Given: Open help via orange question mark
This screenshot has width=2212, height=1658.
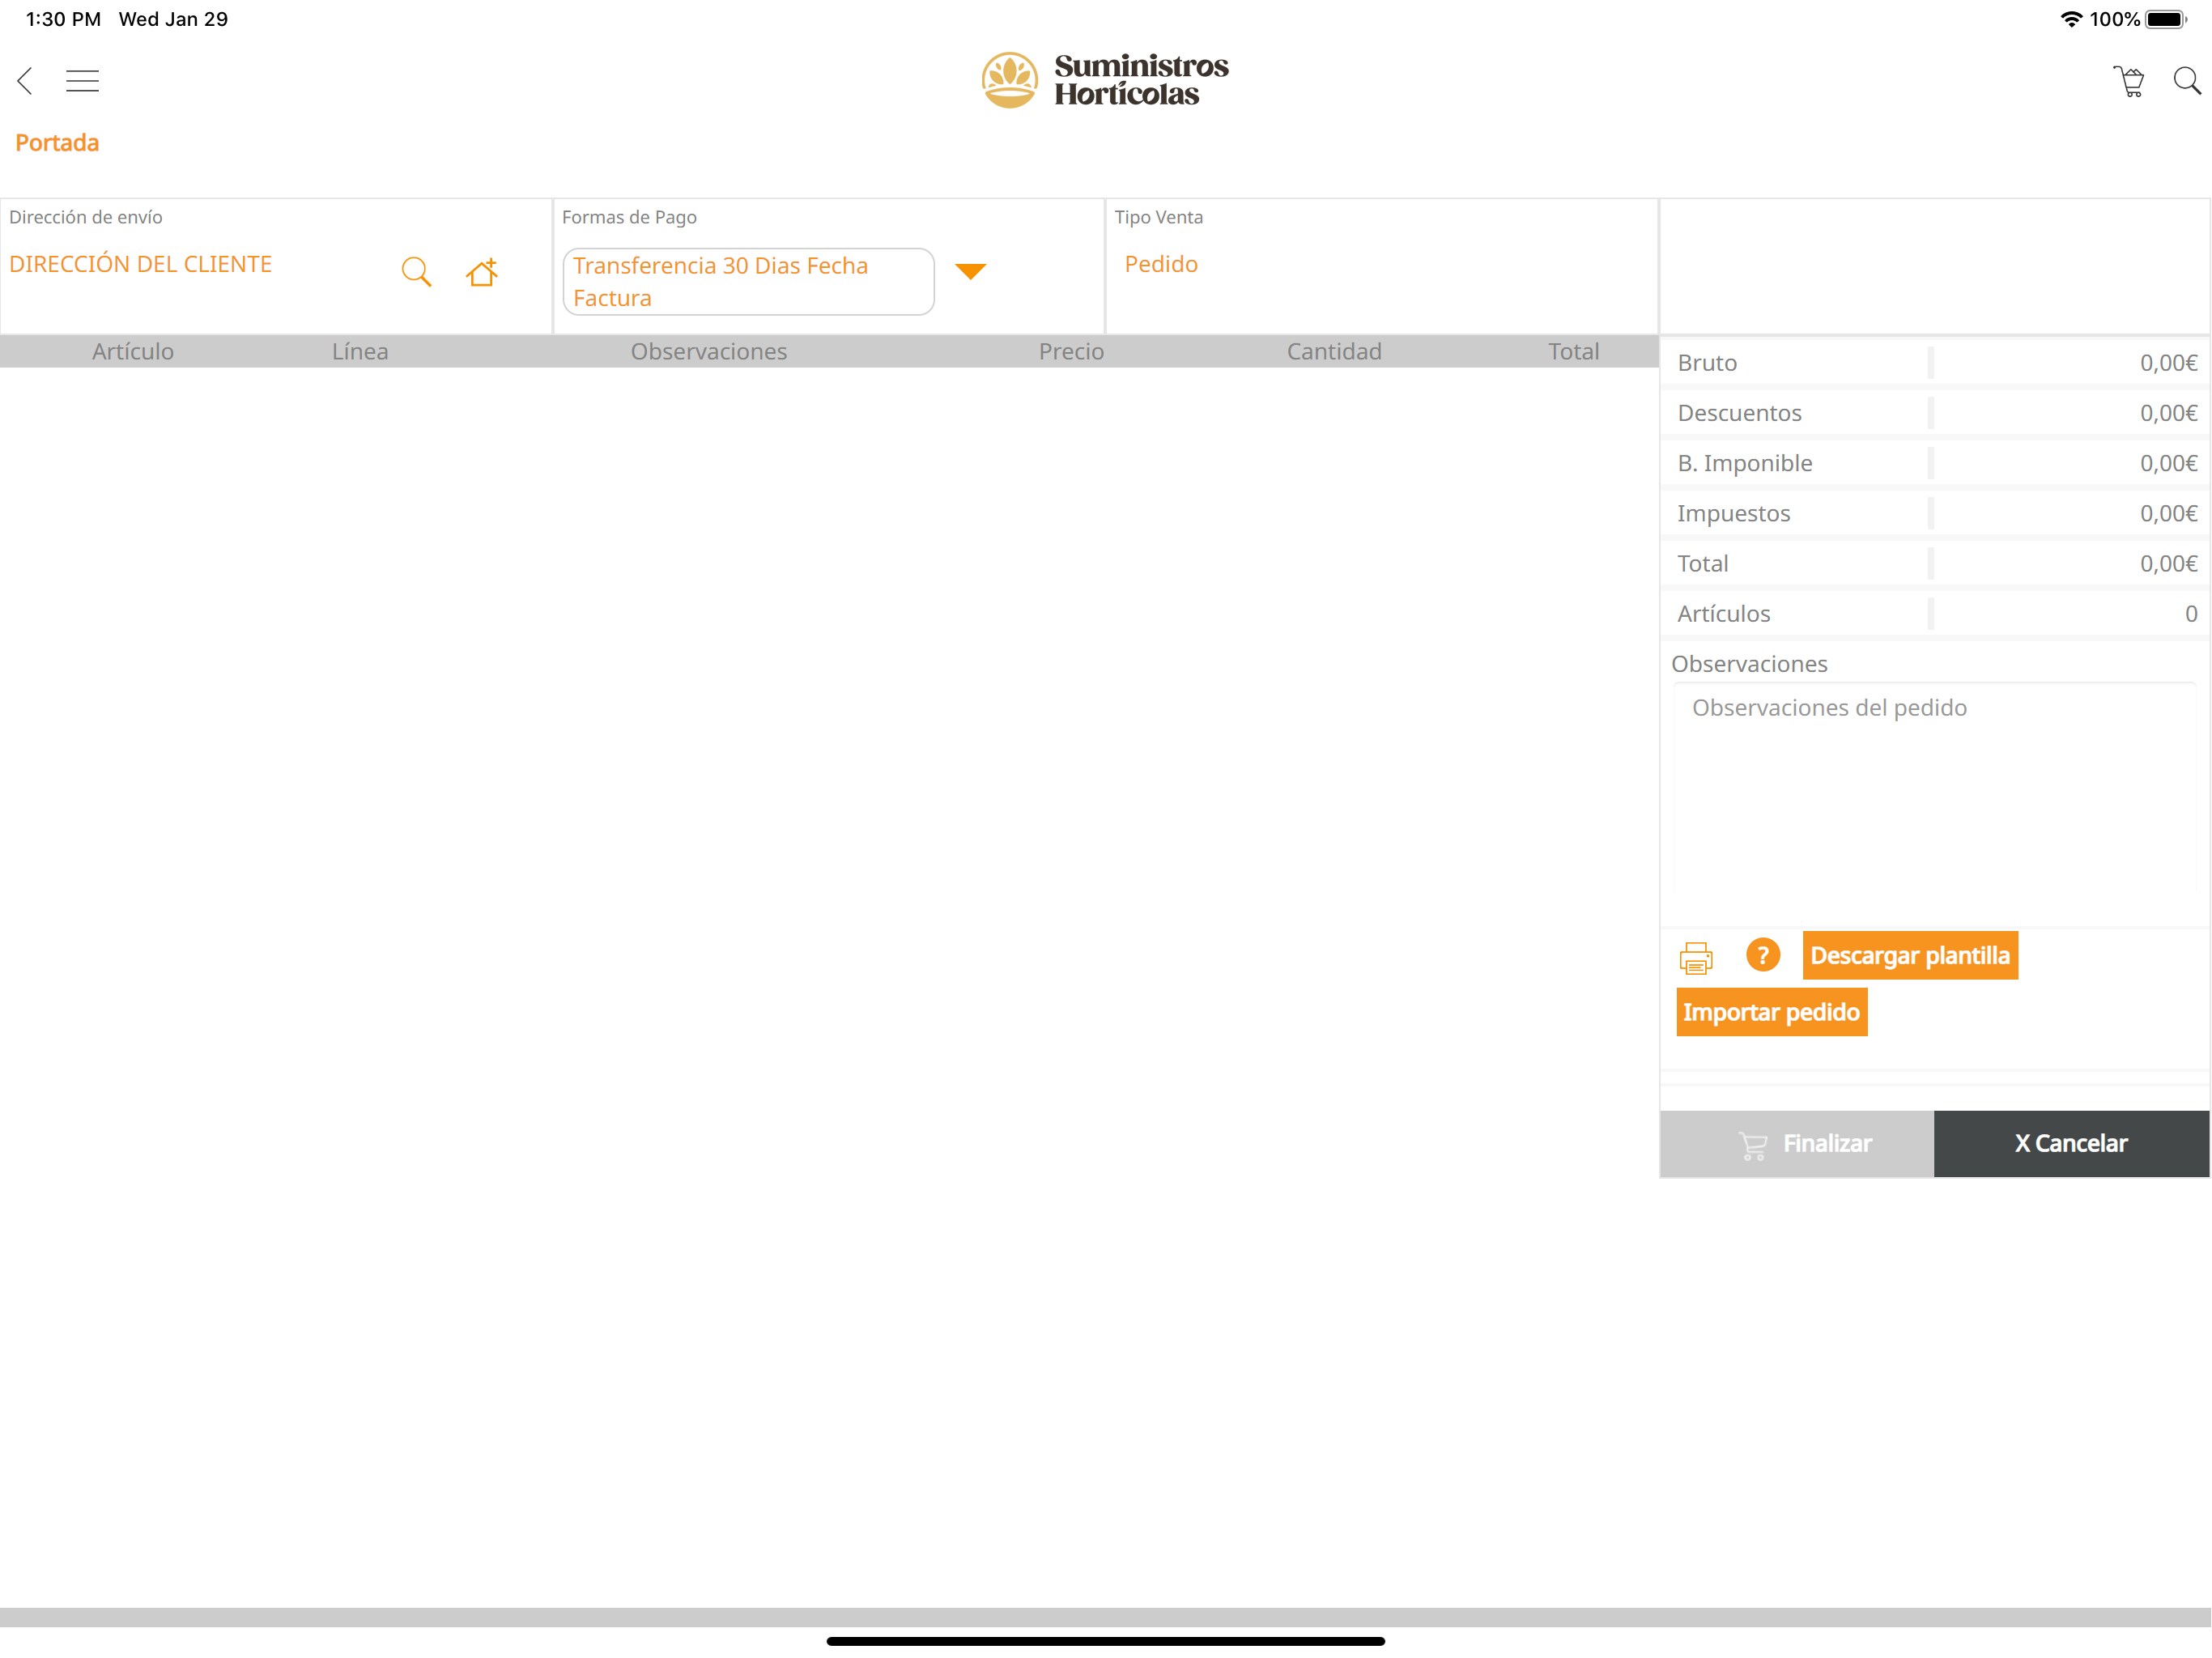Looking at the screenshot, I should [x=1762, y=955].
